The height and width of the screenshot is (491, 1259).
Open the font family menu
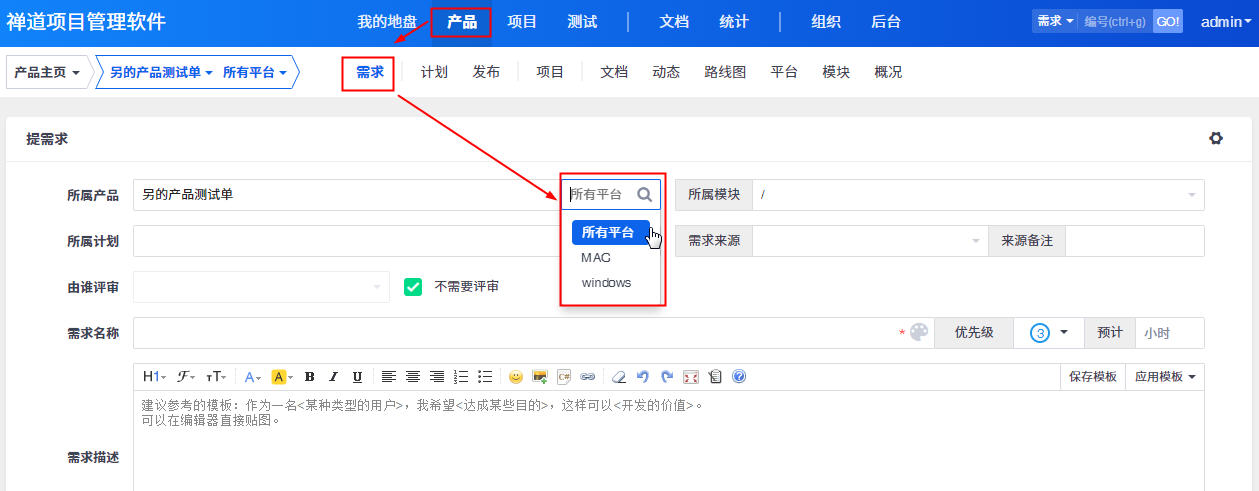tap(186, 377)
